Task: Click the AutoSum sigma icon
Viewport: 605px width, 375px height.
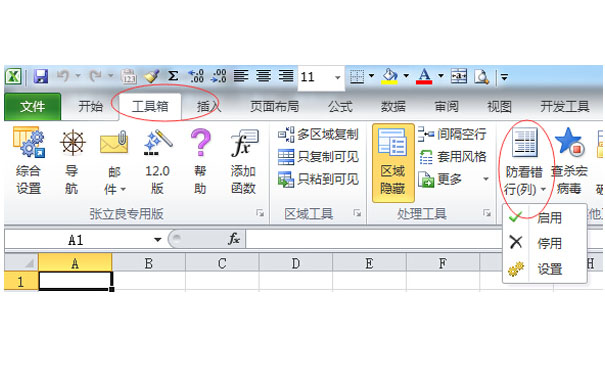Action: click(x=173, y=76)
